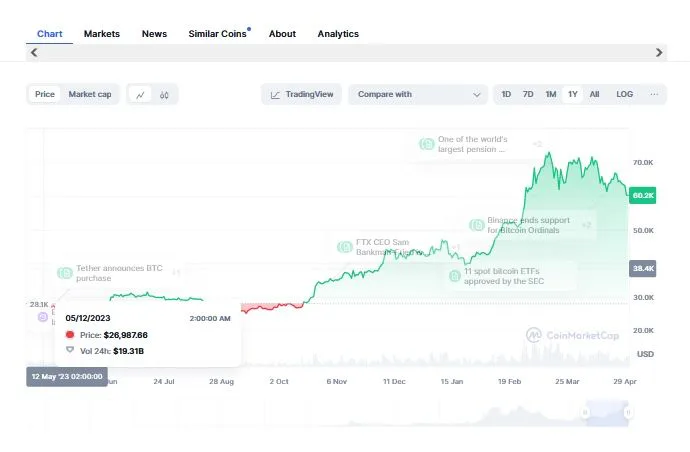Switch to the Chart tab
Image resolution: width=690 pixels, height=452 pixels.
tap(49, 34)
